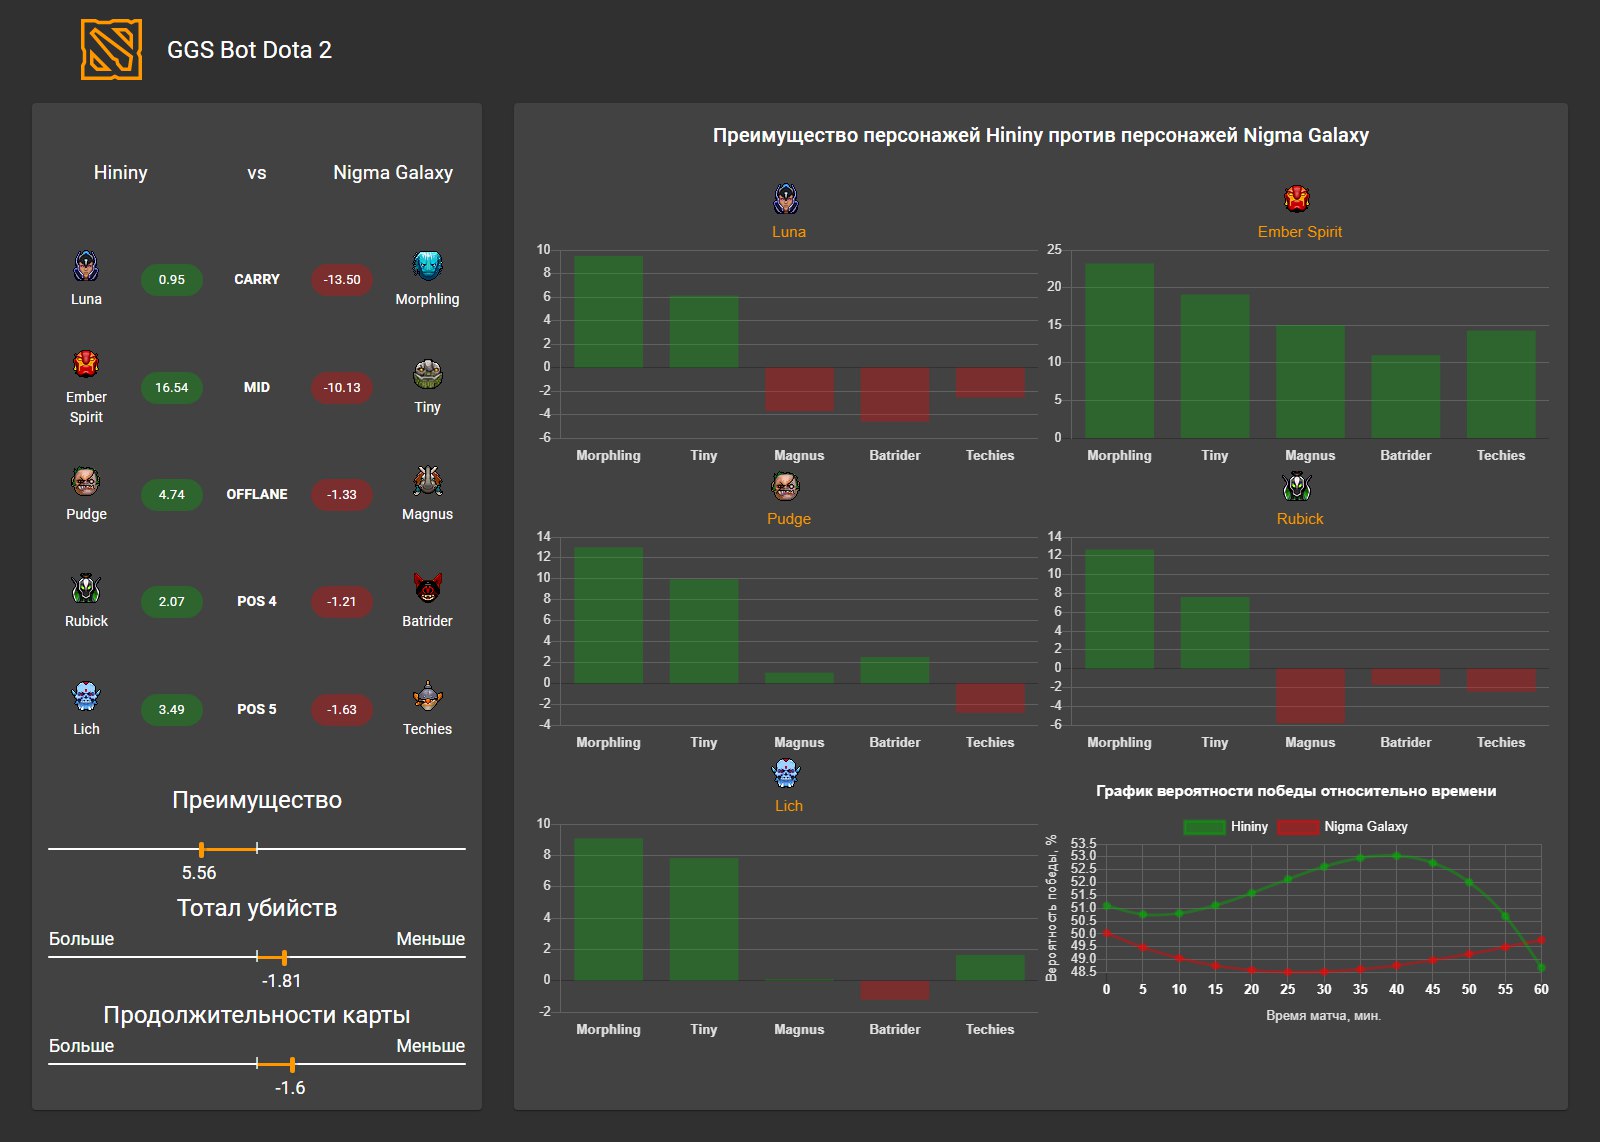Click Luna chart Morphling green bar
This screenshot has height=1142, width=1600.
click(x=608, y=312)
